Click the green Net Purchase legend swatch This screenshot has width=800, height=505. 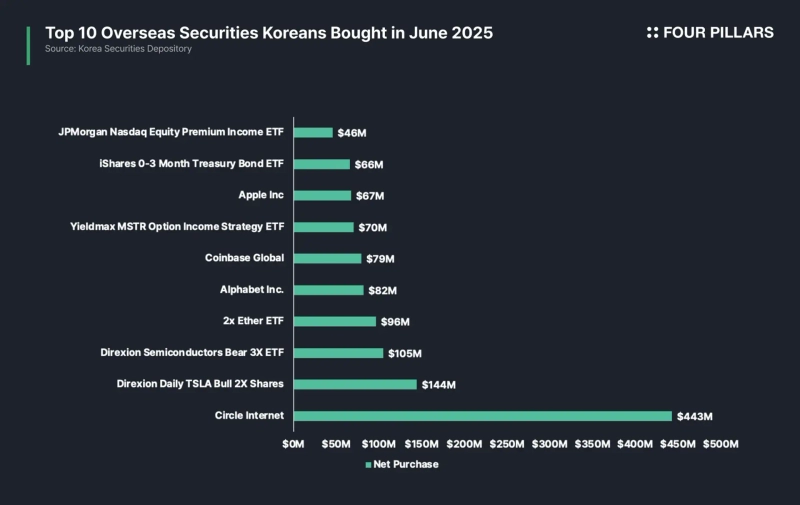point(367,464)
